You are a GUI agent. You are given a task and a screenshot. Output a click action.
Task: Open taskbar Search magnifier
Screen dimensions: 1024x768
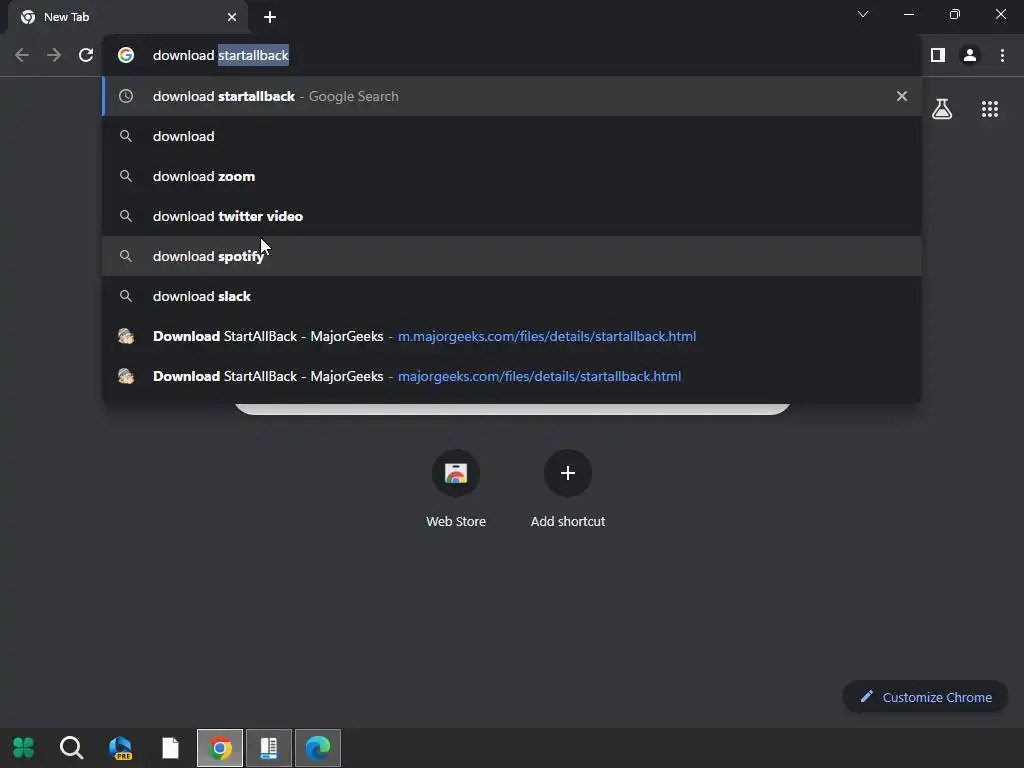pyautogui.click(x=71, y=747)
